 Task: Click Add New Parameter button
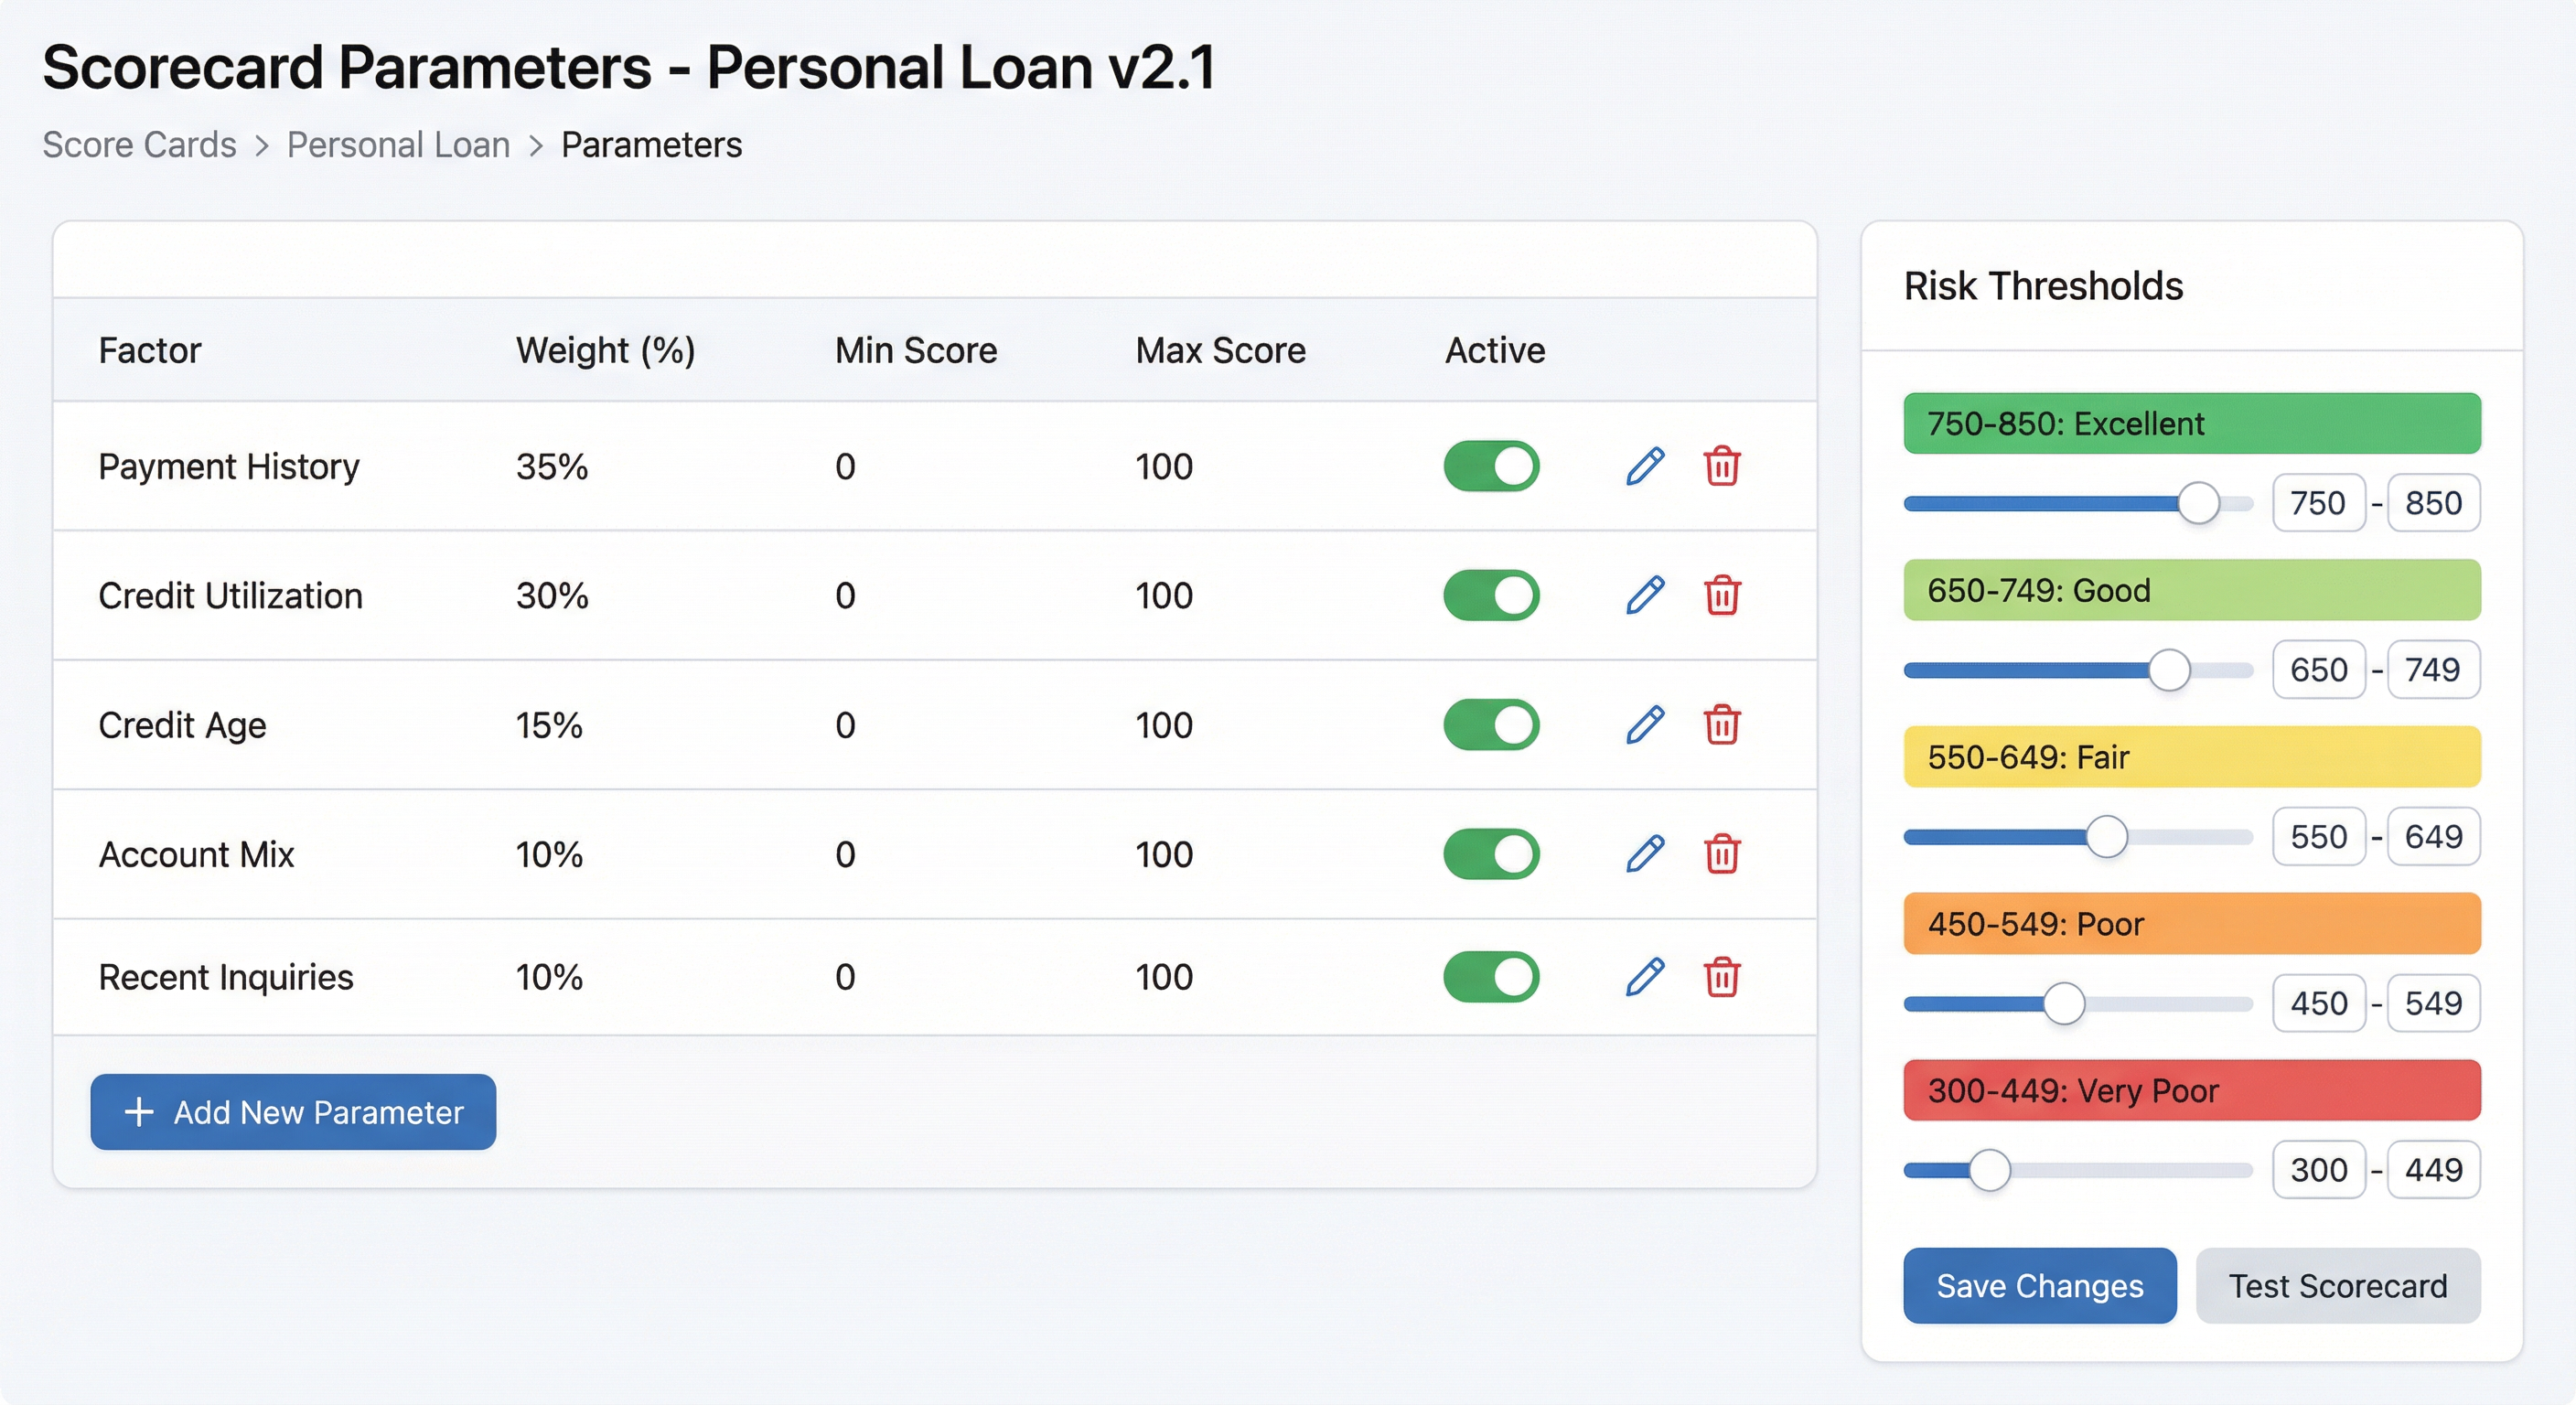293,1112
